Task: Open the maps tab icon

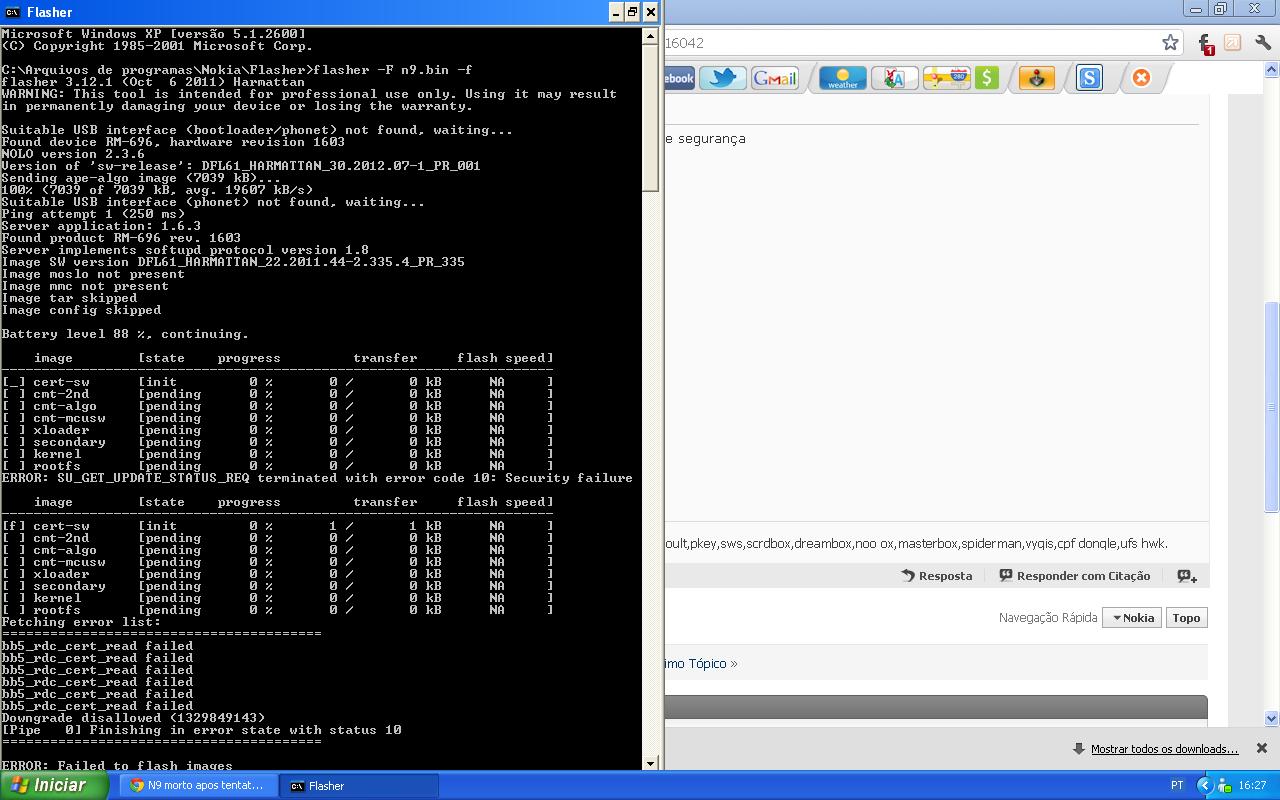Action: point(945,78)
